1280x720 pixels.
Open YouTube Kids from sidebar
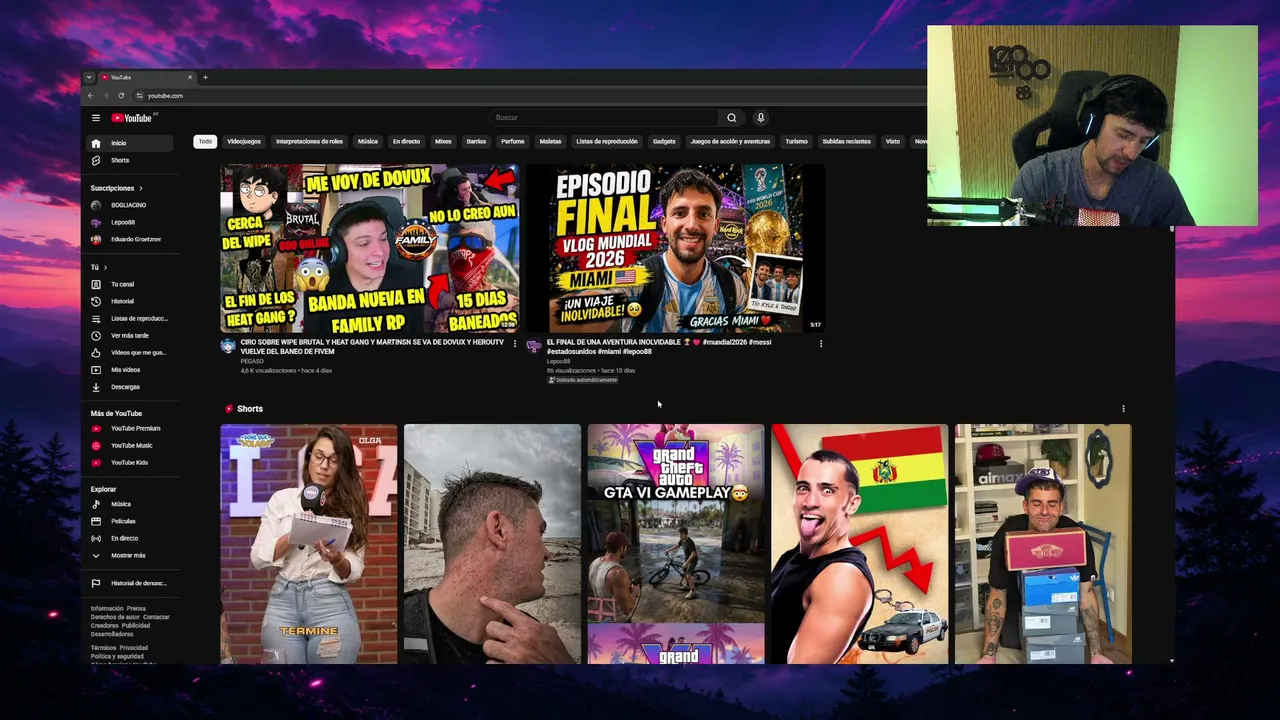pyautogui.click(x=130, y=462)
